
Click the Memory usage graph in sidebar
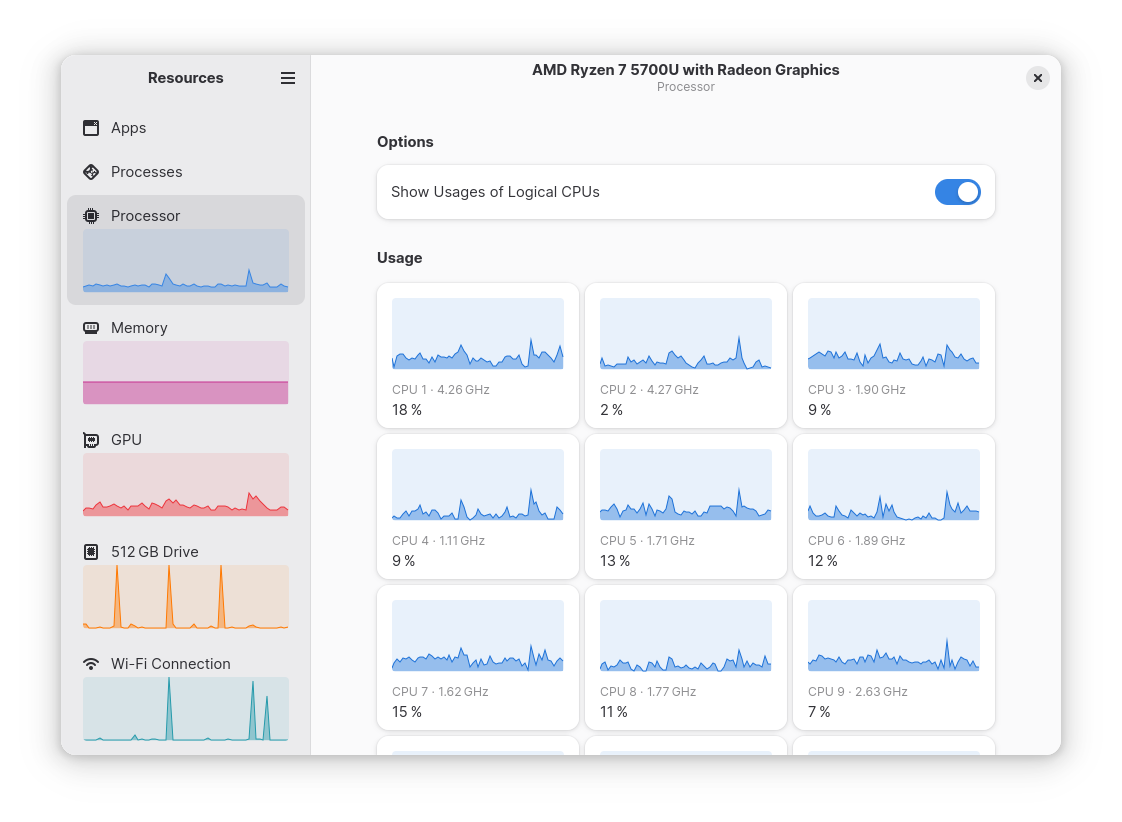click(186, 373)
